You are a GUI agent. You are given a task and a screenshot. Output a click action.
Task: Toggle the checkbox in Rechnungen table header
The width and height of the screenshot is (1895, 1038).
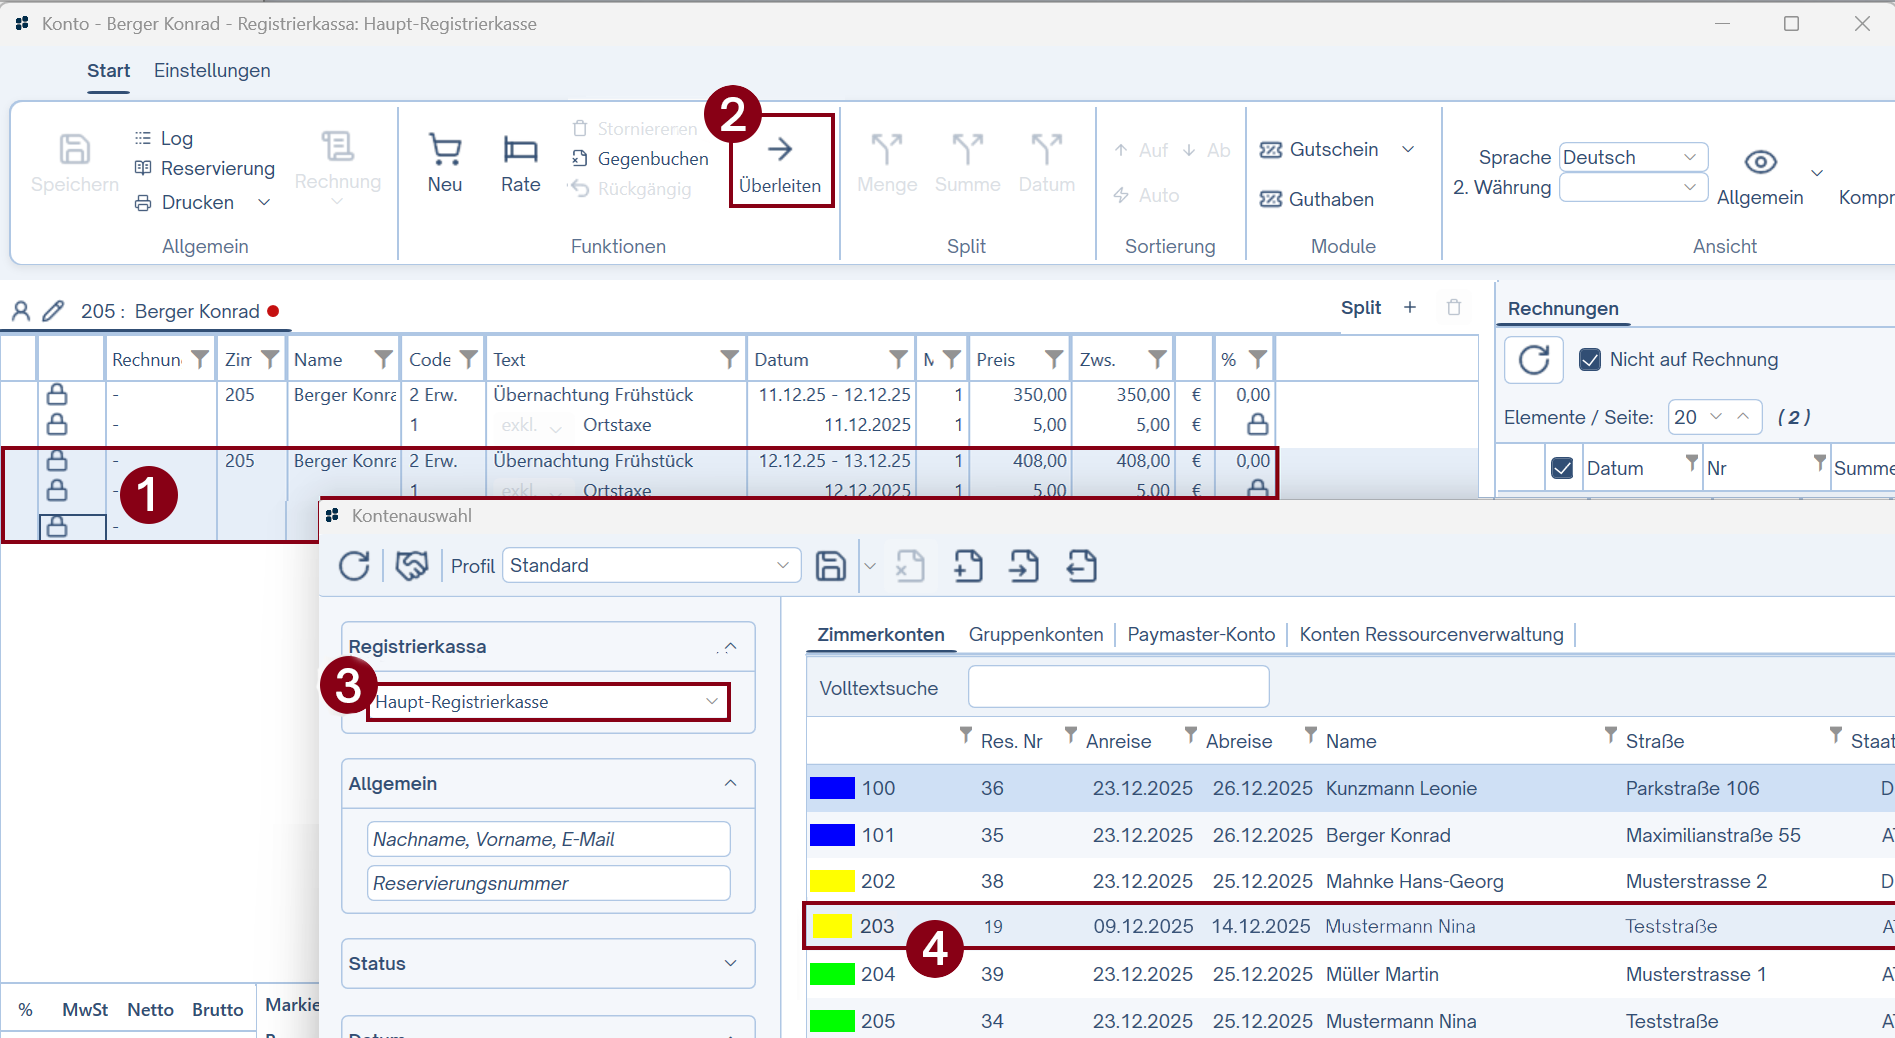tap(1562, 468)
